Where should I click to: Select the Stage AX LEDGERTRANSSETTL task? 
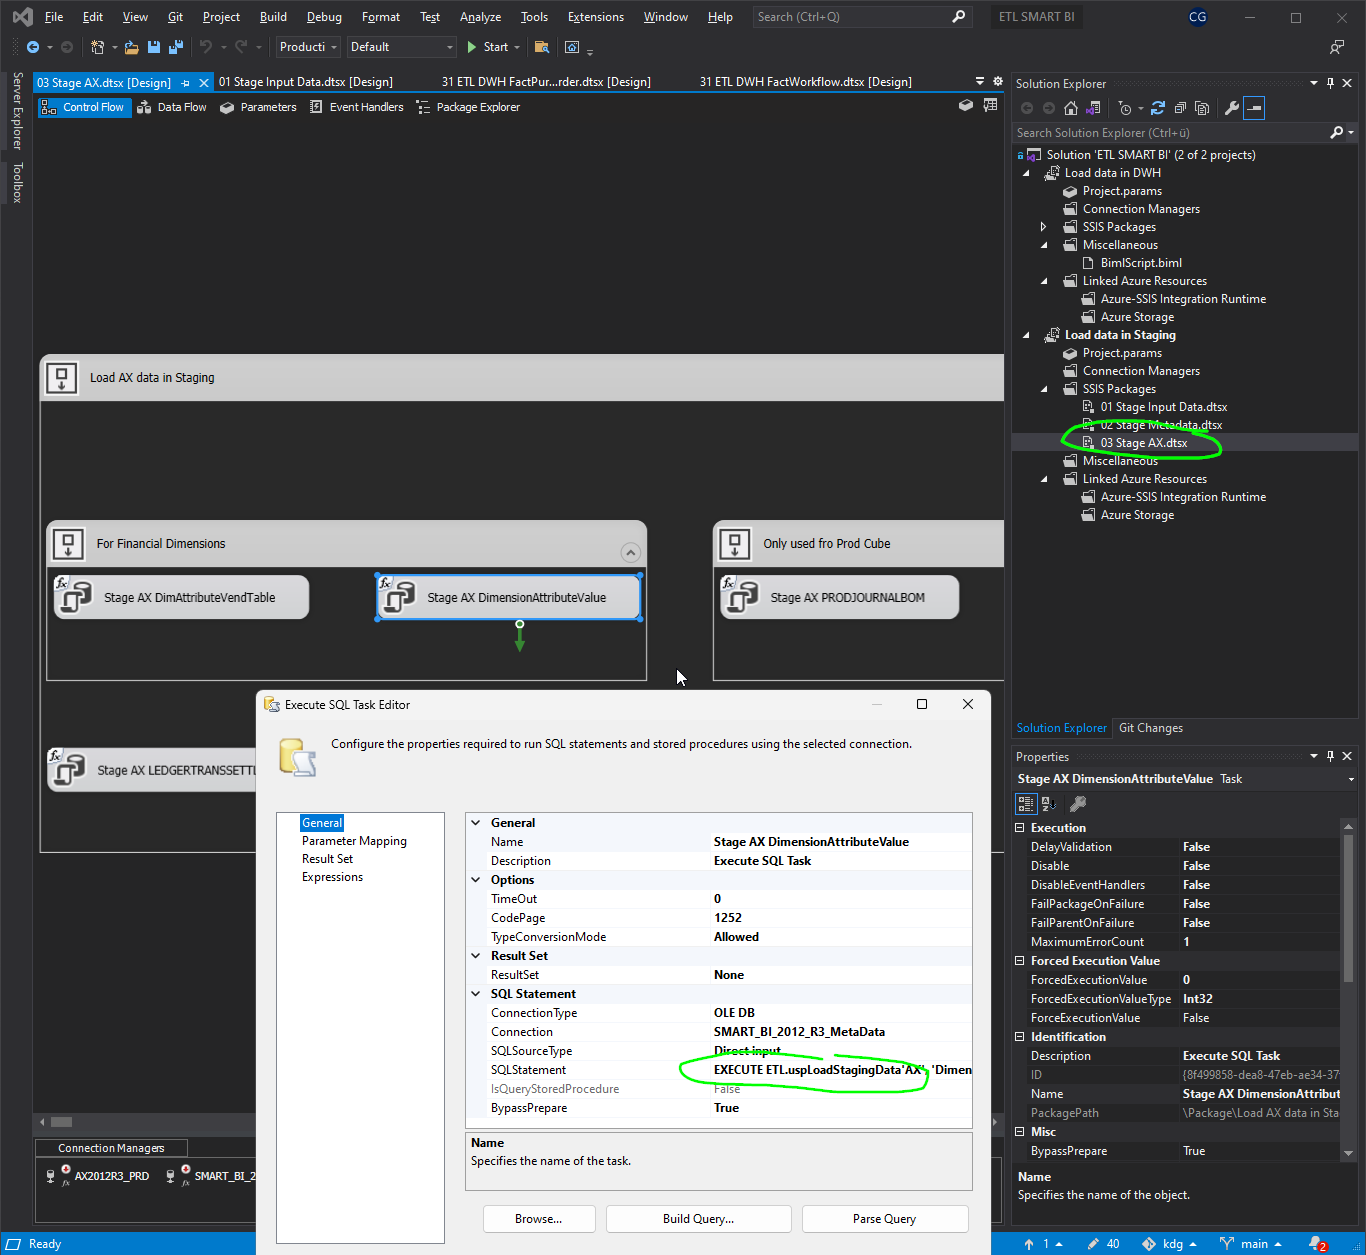pyautogui.click(x=152, y=770)
